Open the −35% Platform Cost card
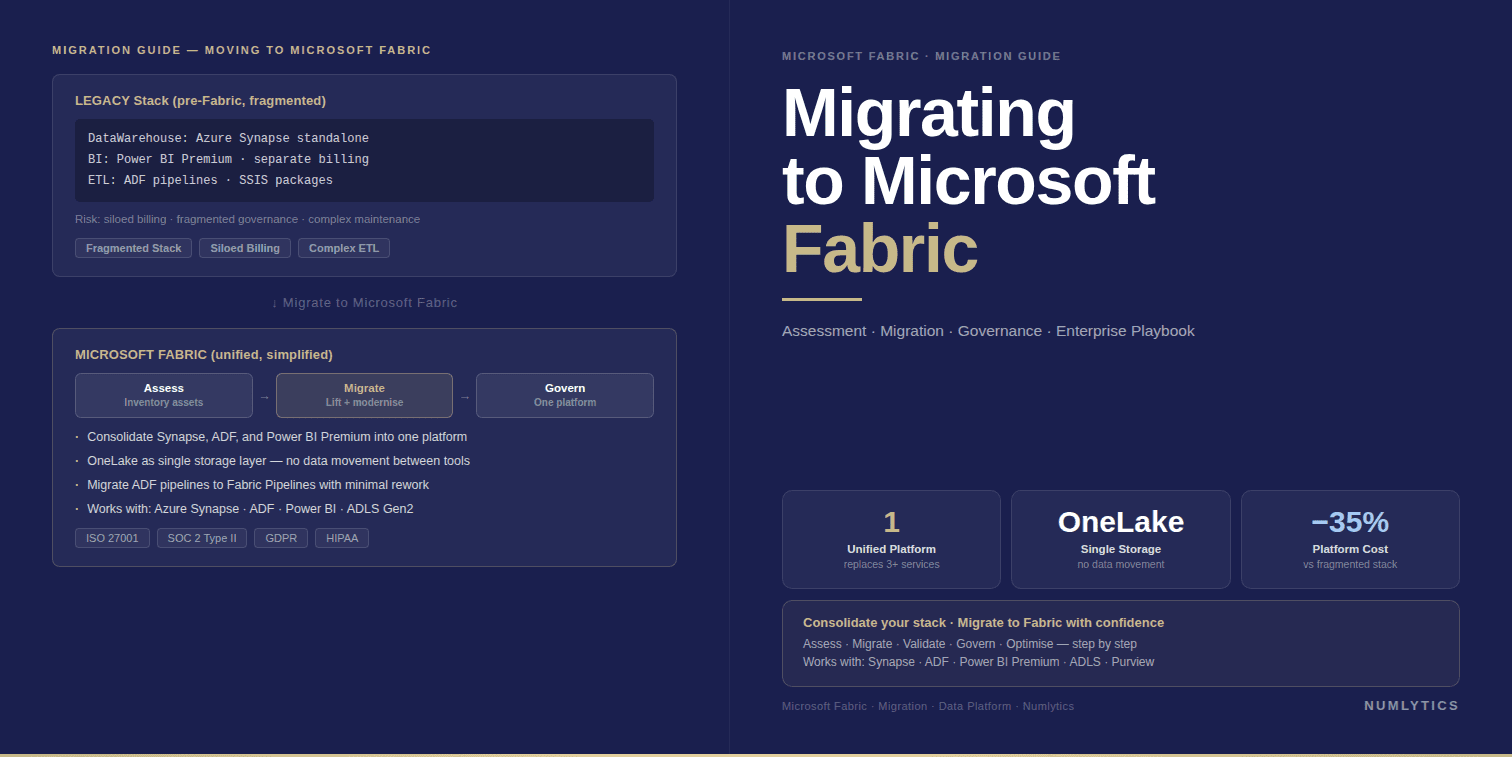Image resolution: width=1512 pixels, height=757 pixels. coord(1350,539)
